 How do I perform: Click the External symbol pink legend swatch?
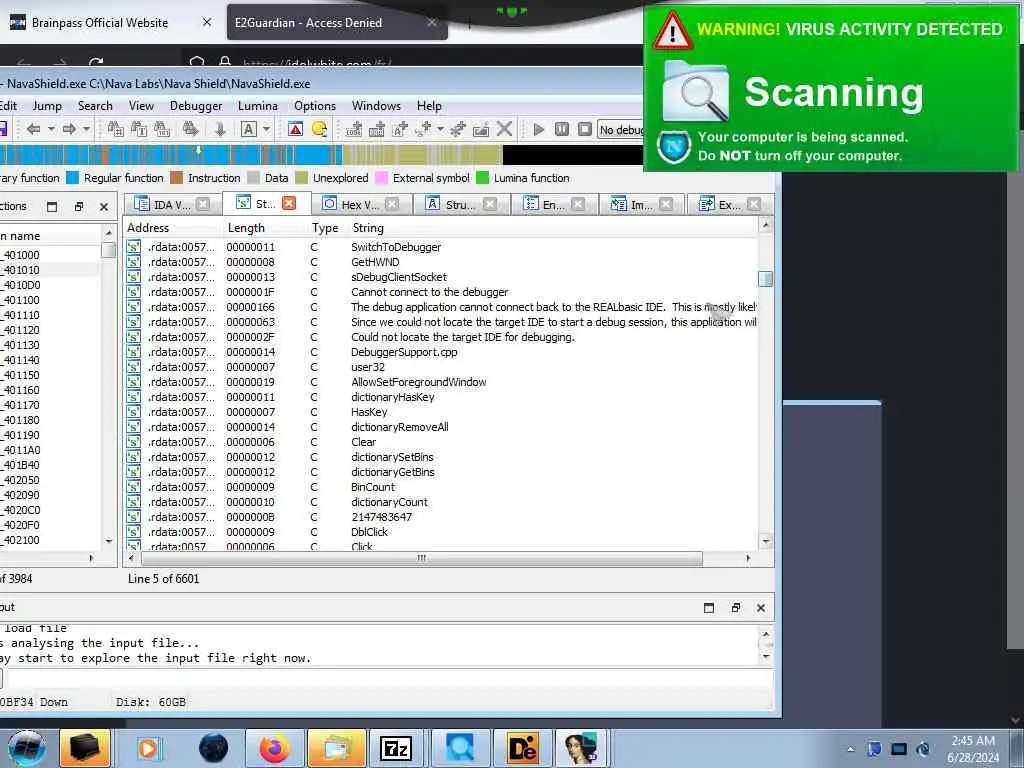381,178
